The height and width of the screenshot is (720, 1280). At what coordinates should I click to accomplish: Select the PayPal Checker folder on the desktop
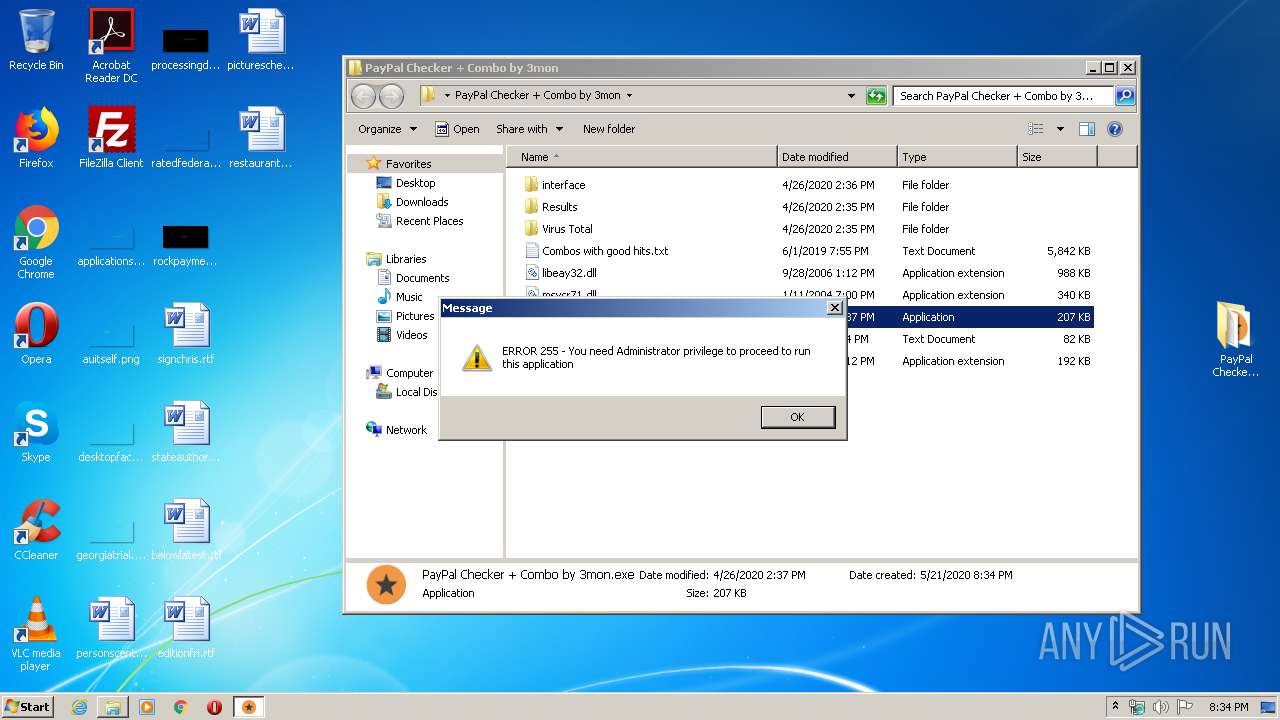point(1236,340)
